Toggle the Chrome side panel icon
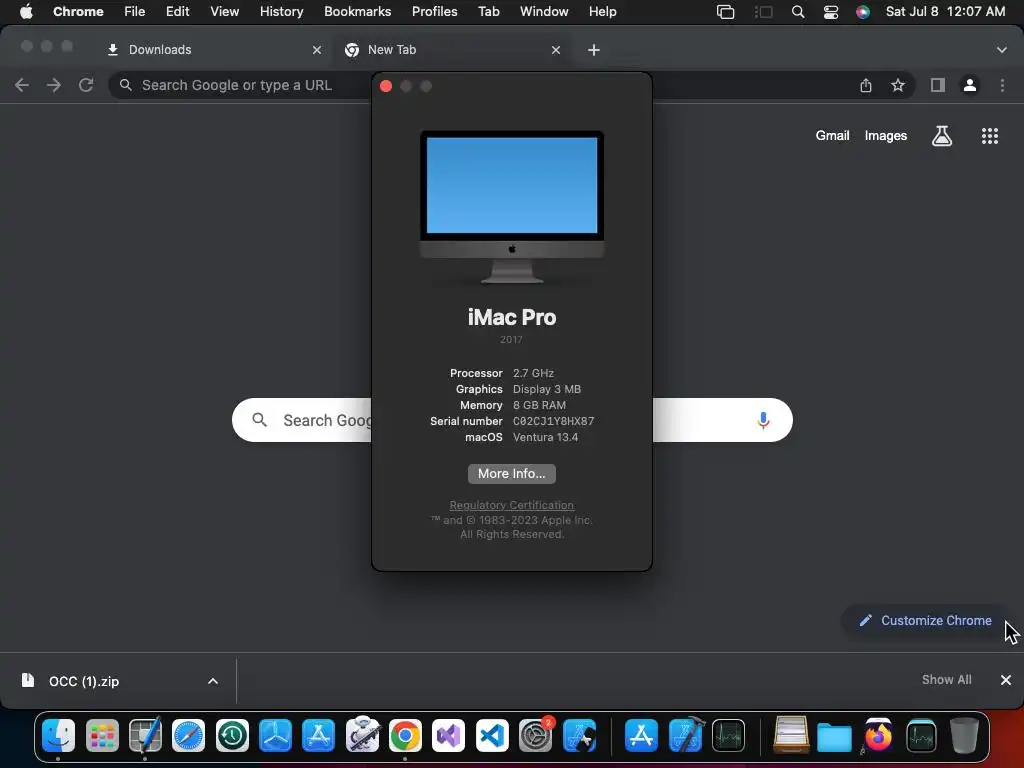The image size is (1024, 768). [x=937, y=85]
